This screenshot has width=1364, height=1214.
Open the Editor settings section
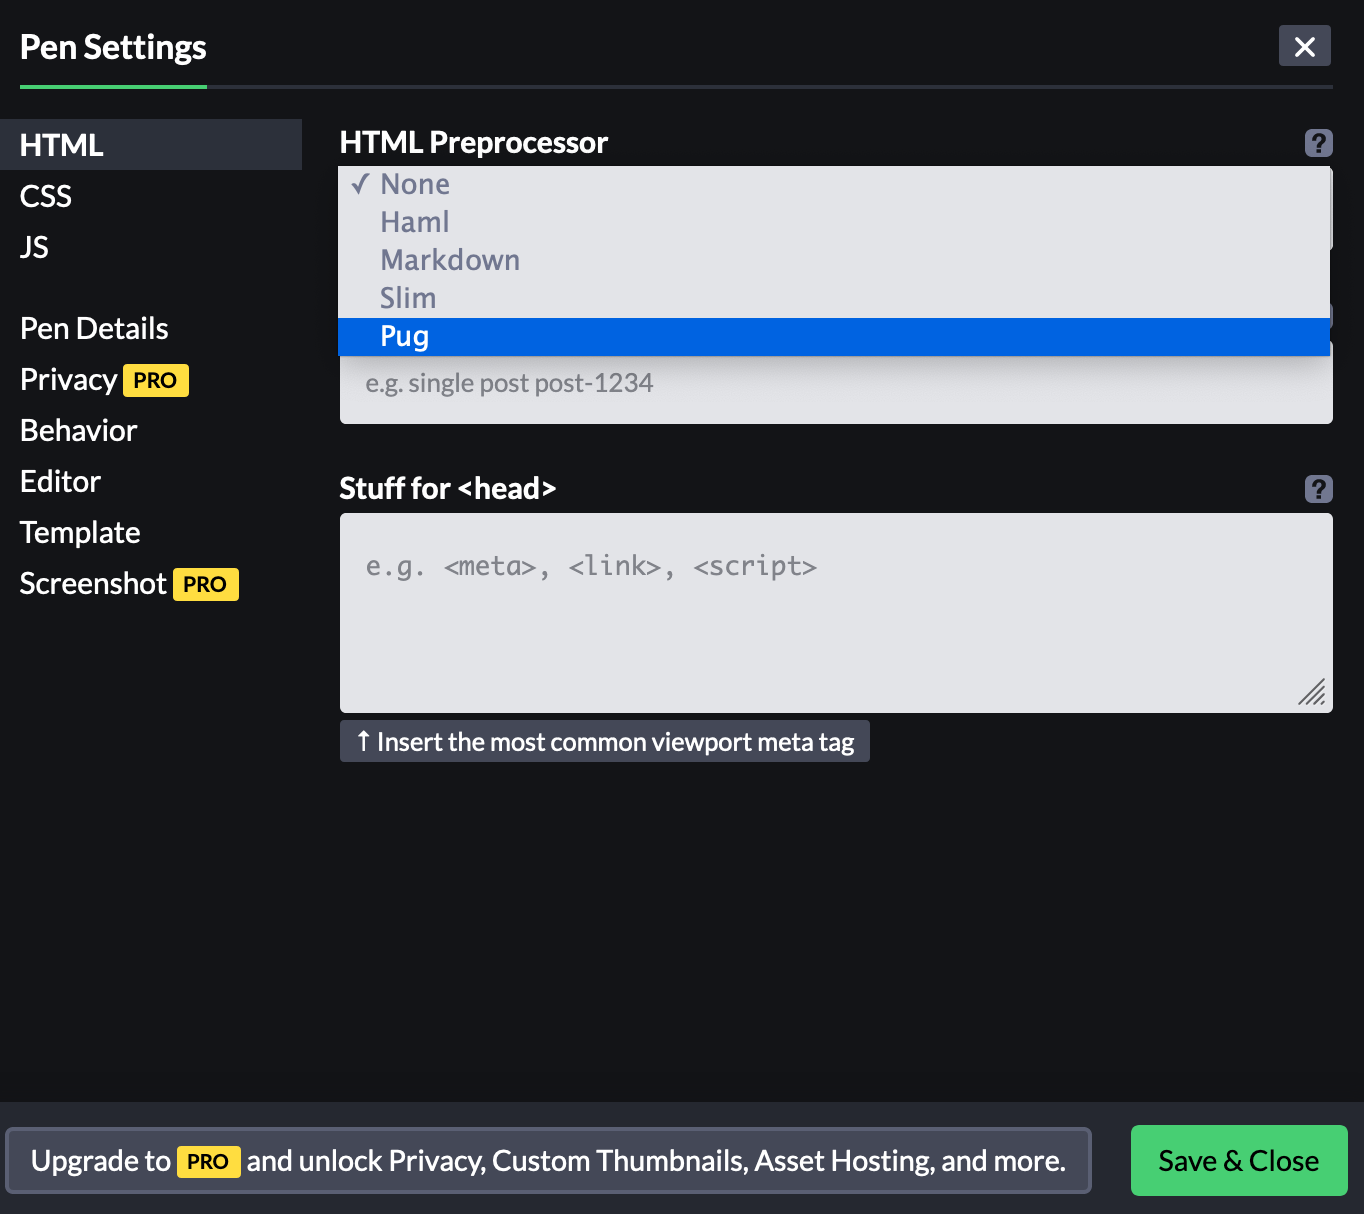(61, 482)
